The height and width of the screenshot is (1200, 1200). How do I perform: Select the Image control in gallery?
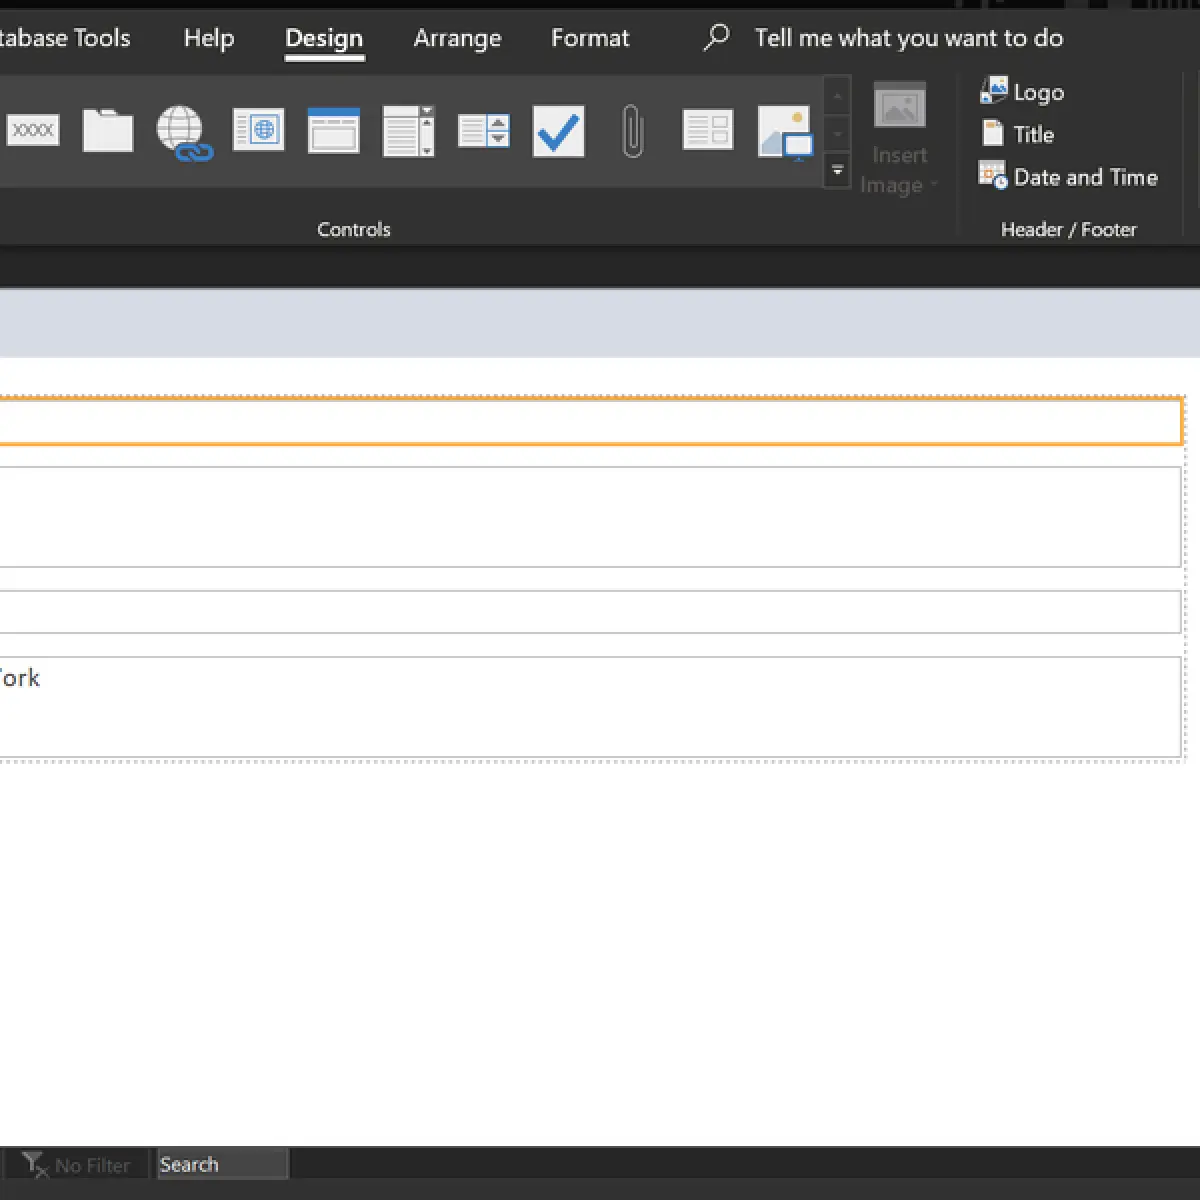pyautogui.click(x=784, y=132)
